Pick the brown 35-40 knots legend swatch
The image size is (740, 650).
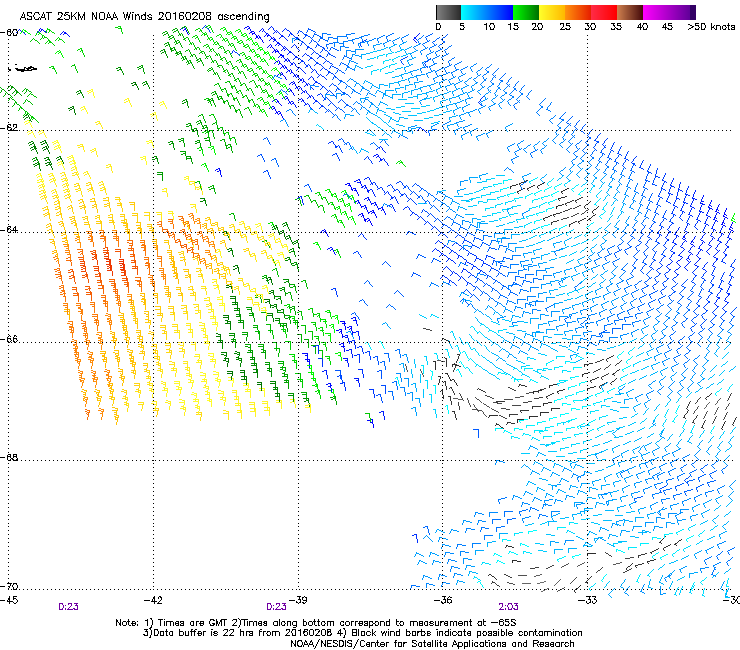tap(630, 12)
